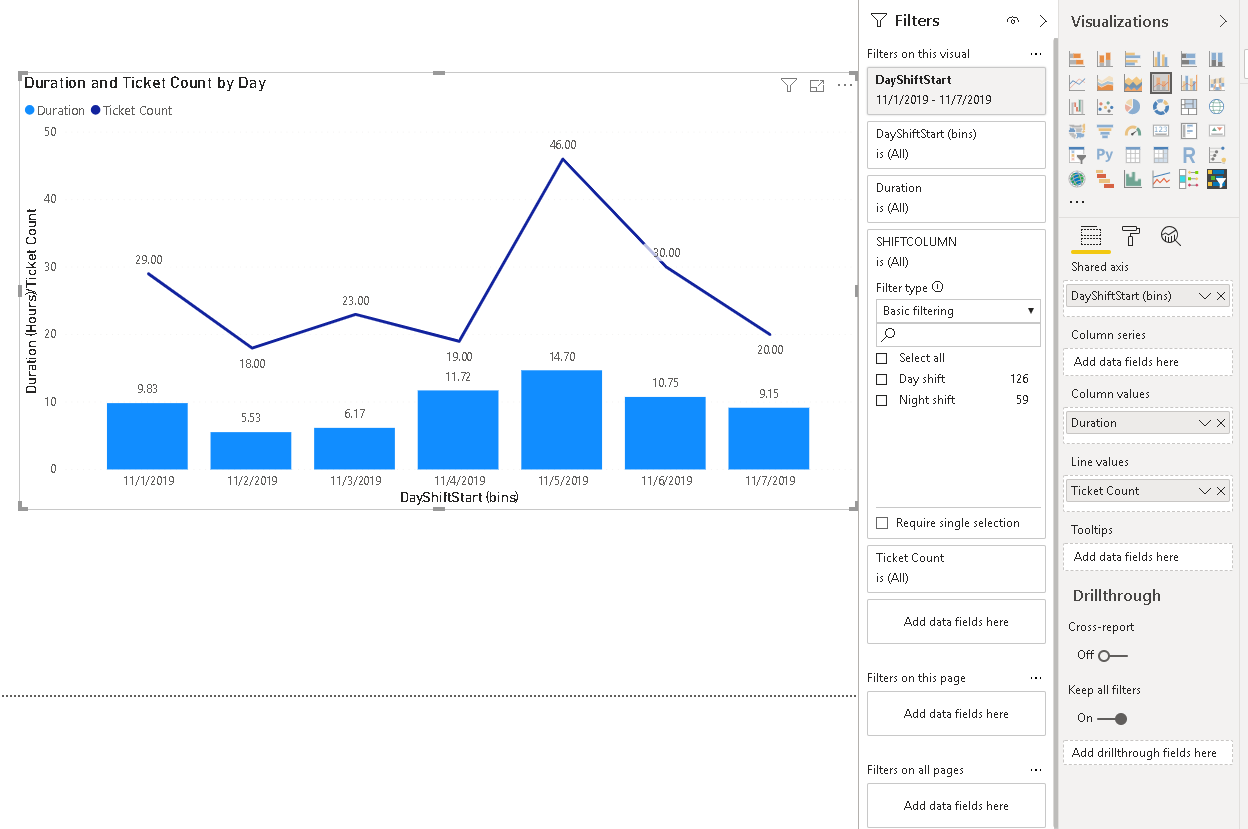This screenshot has width=1248, height=829.
Task: Switch to the Format paint roller tab
Action: pos(1131,236)
